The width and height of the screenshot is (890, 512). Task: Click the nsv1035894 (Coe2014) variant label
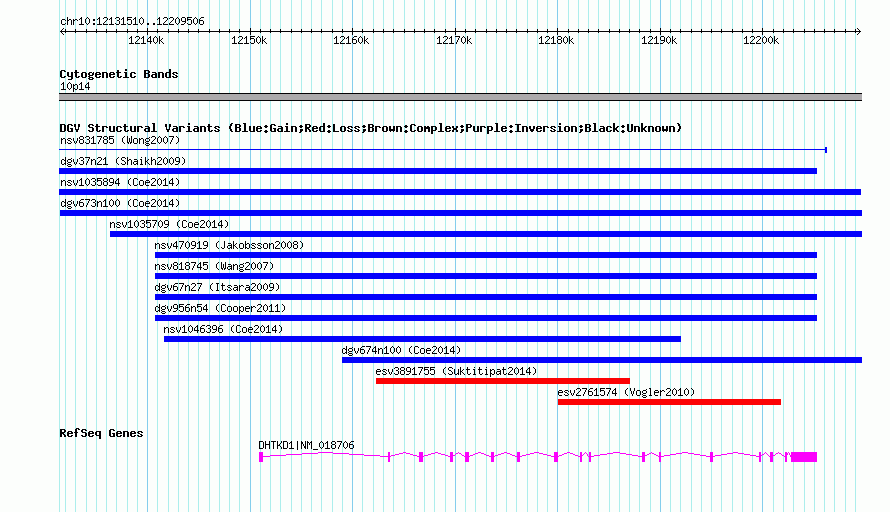click(120, 182)
